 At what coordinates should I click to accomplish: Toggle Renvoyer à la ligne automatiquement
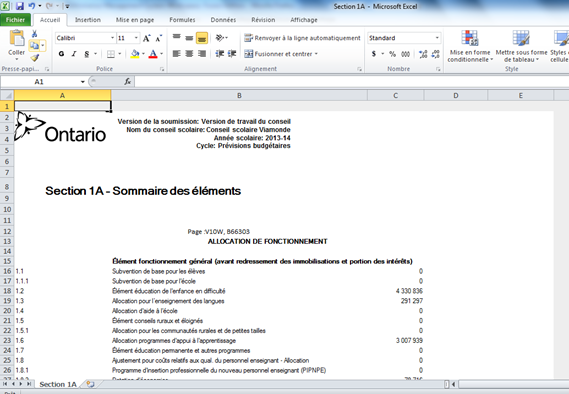coord(302,38)
